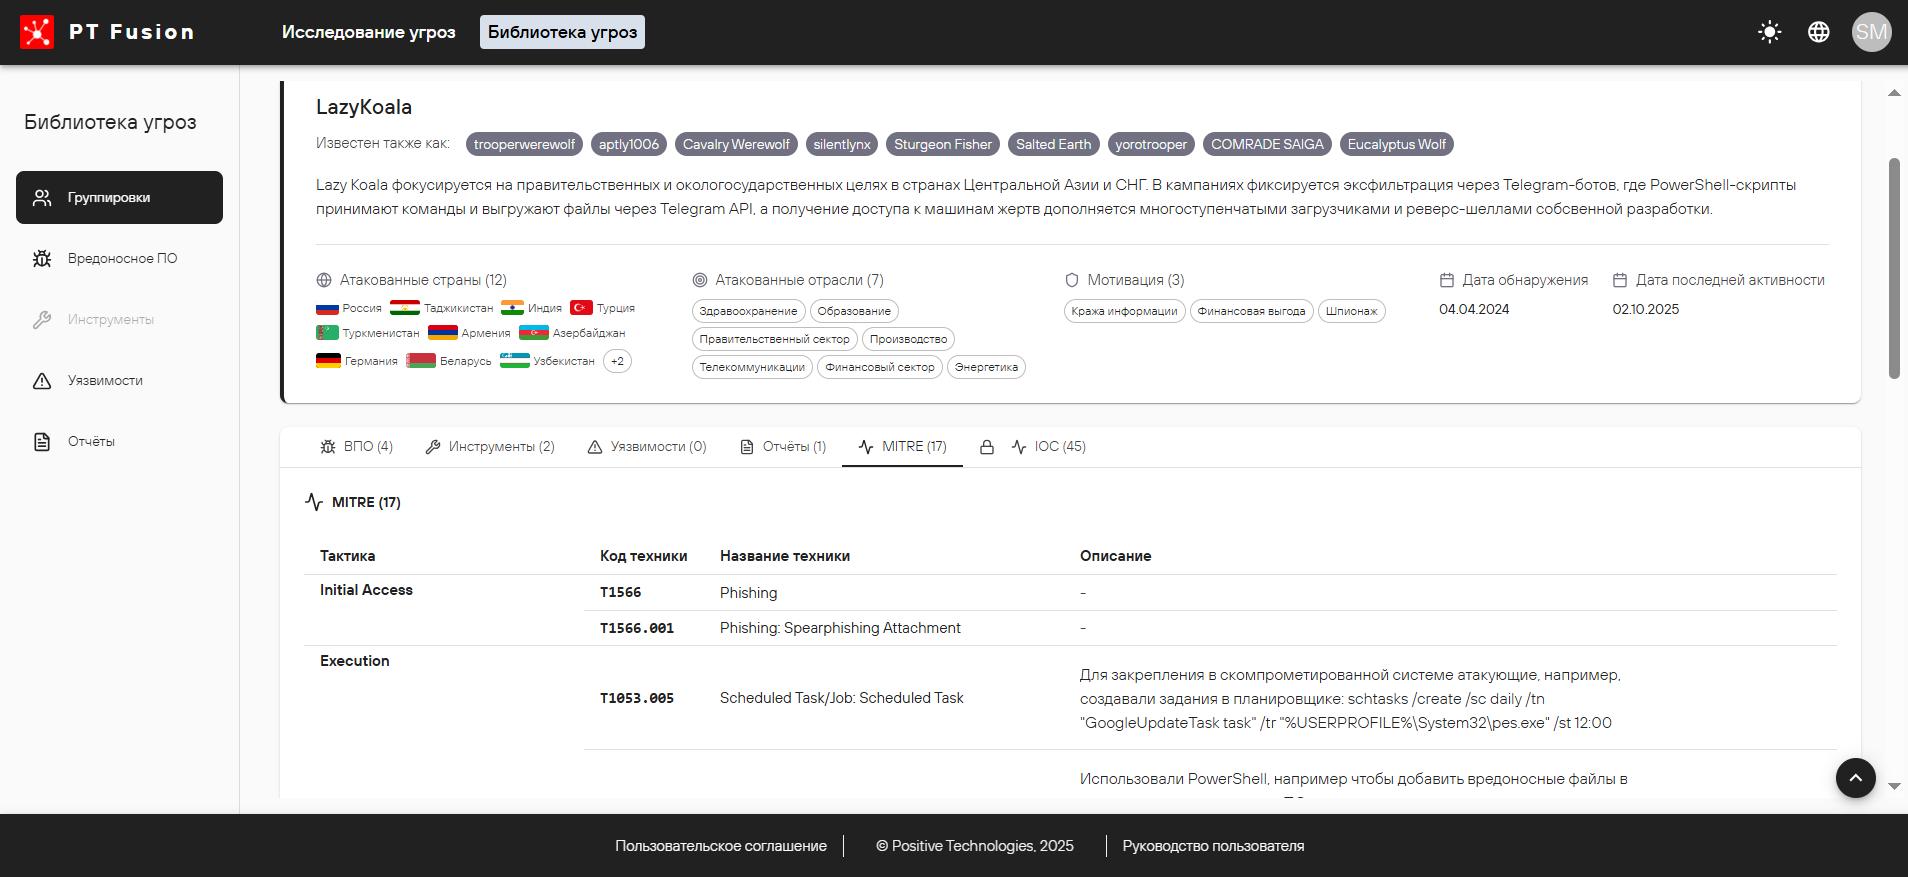This screenshot has height=877, width=1908.
Task: Open the Руководство пользователя footer link
Action: (1212, 846)
